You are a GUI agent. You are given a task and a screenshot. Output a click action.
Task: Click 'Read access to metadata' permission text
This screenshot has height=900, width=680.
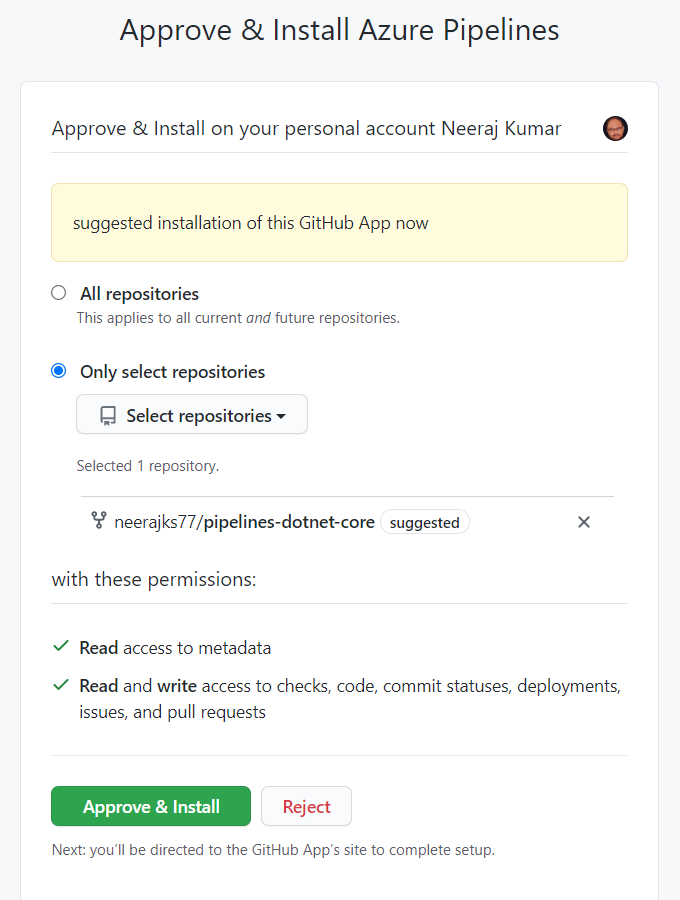(x=175, y=648)
